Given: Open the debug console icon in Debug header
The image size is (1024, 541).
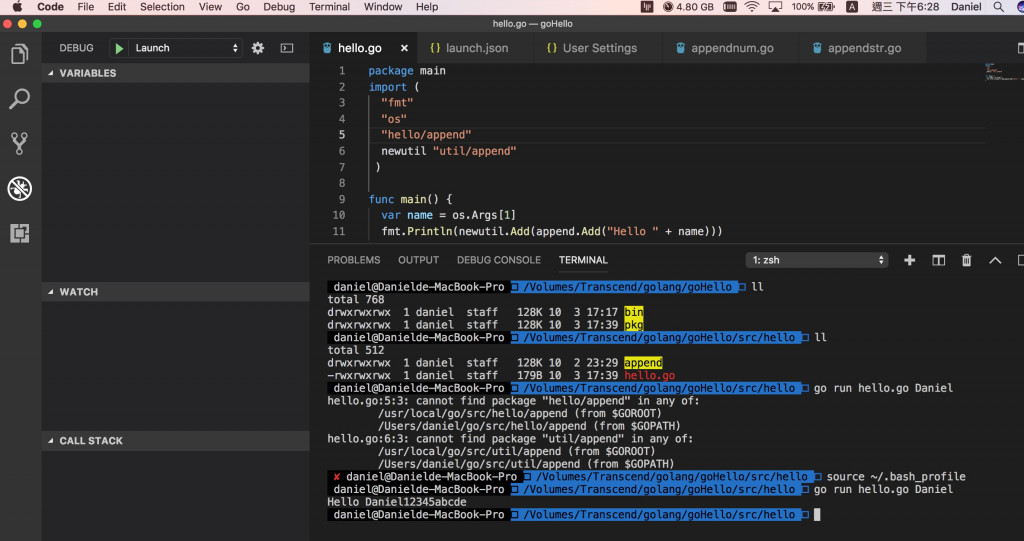Looking at the screenshot, I should [x=287, y=48].
